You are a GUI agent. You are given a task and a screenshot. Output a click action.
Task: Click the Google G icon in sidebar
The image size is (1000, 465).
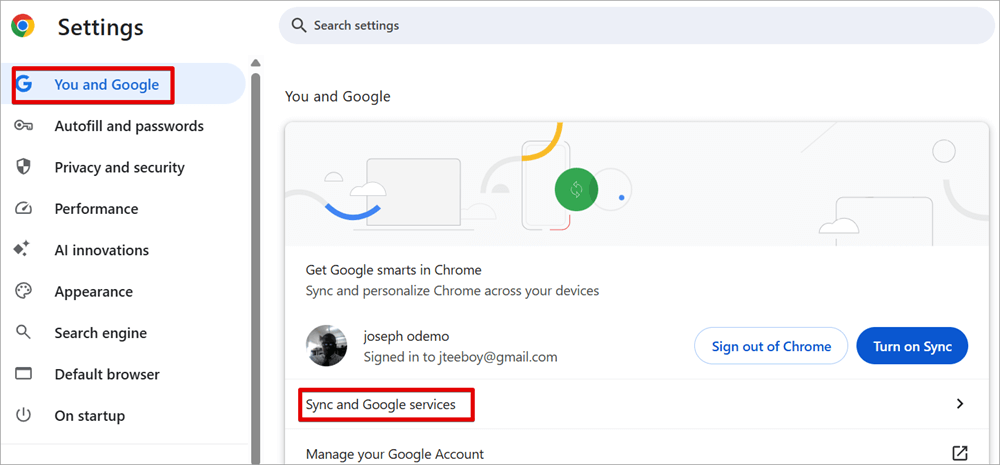coord(24,85)
